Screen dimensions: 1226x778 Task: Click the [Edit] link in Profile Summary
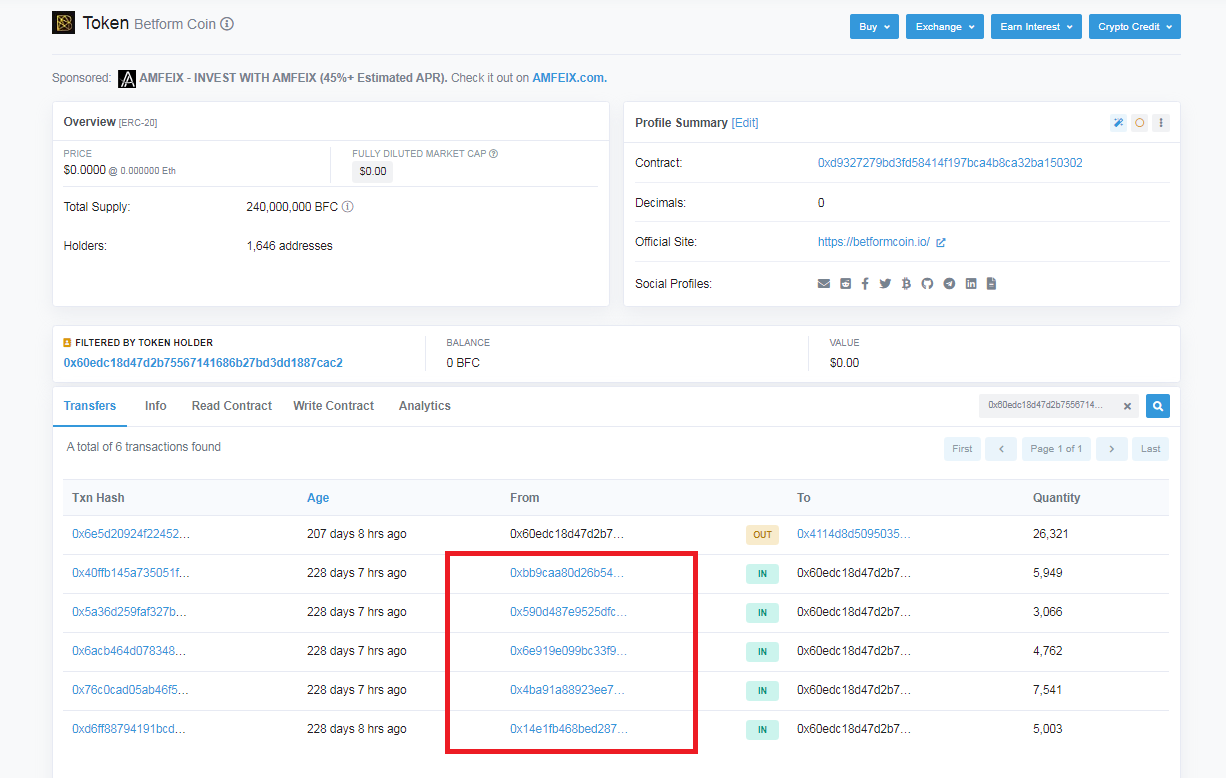[745, 123]
